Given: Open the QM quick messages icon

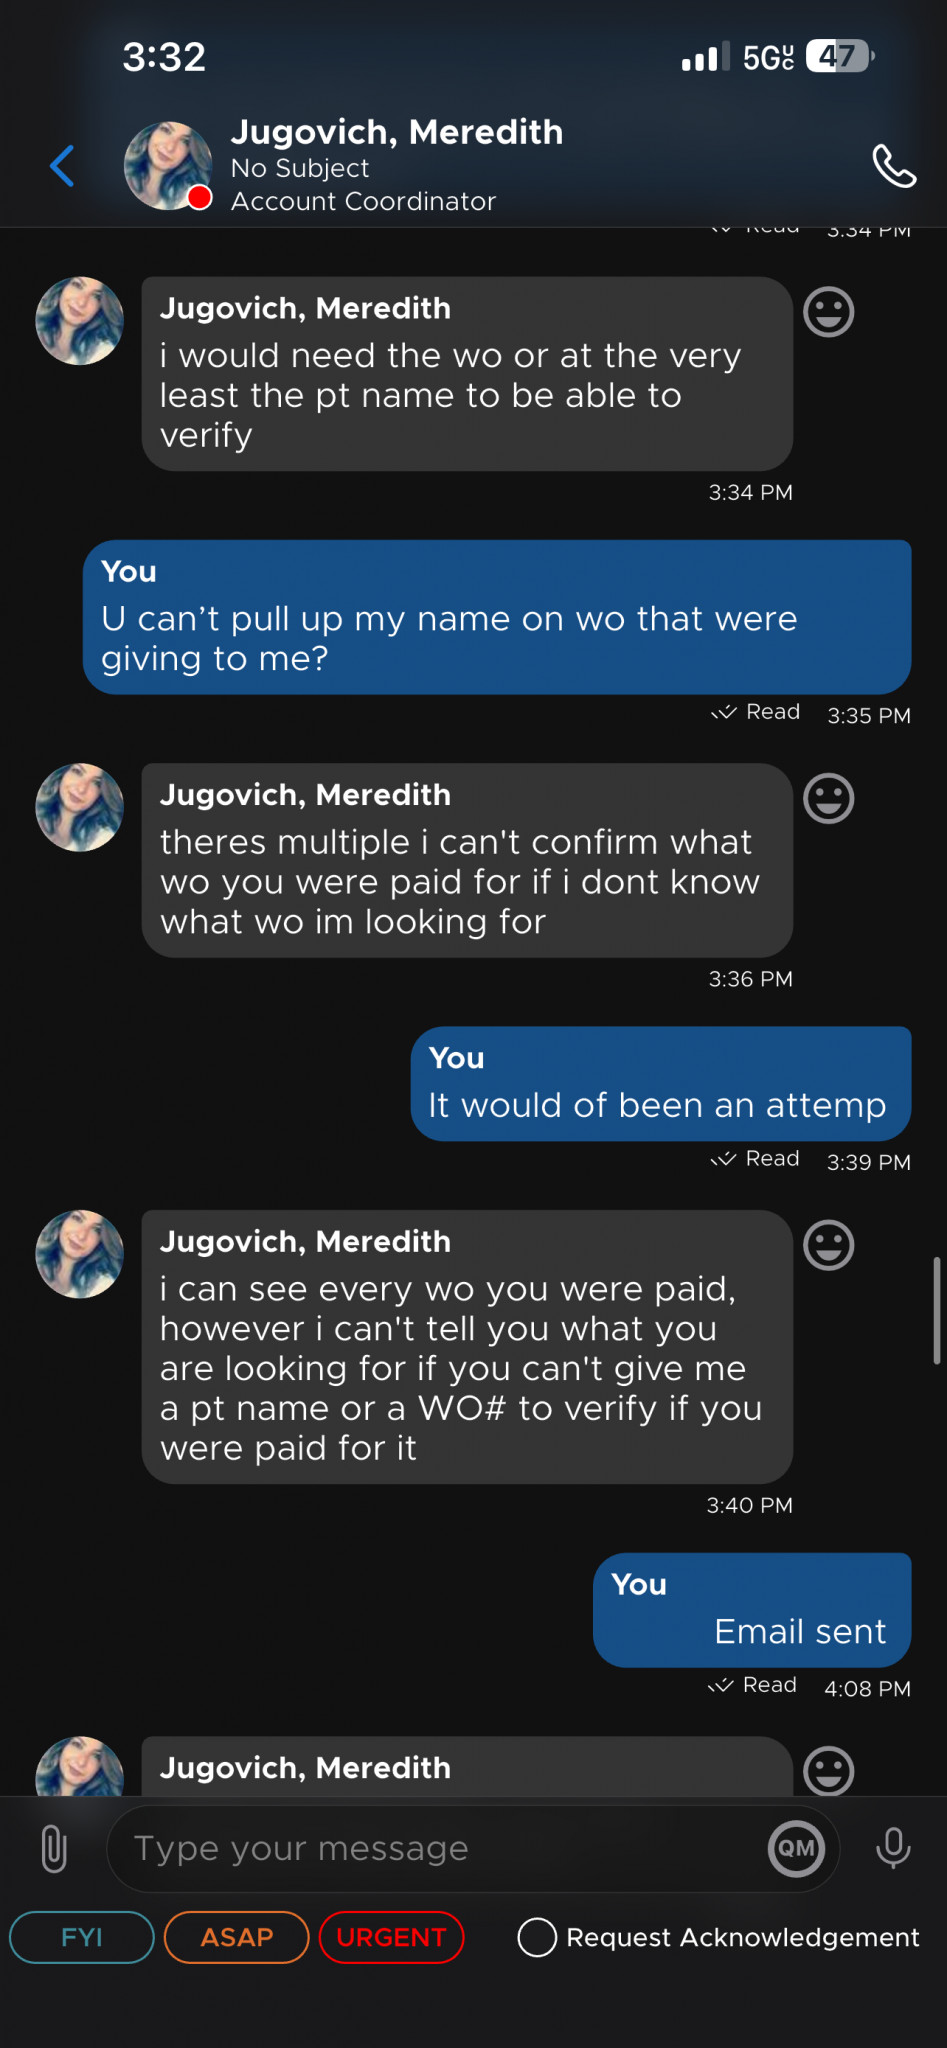Looking at the screenshot, I should pos(796,1848).
